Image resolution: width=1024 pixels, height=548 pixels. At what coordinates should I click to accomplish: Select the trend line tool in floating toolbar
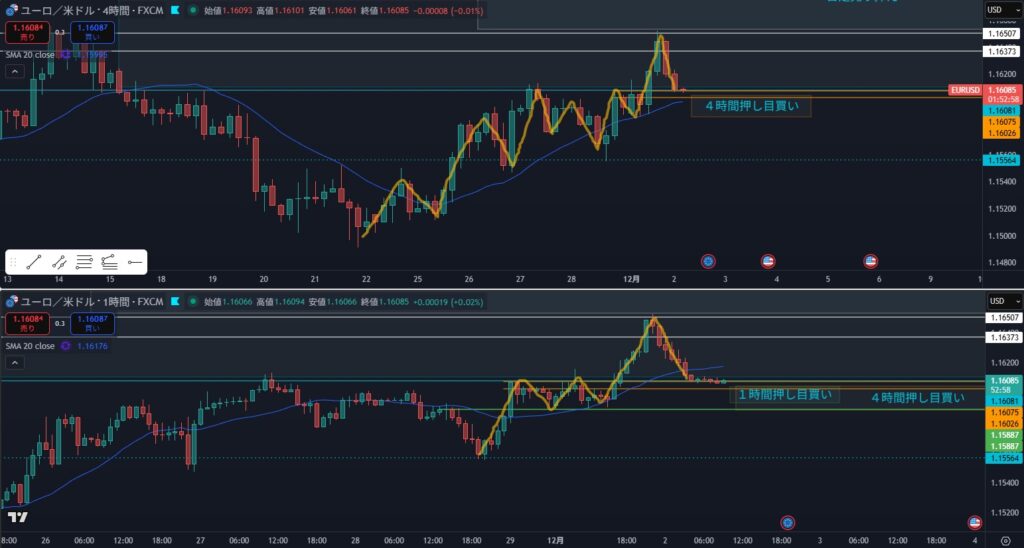(x=33, y=262)
